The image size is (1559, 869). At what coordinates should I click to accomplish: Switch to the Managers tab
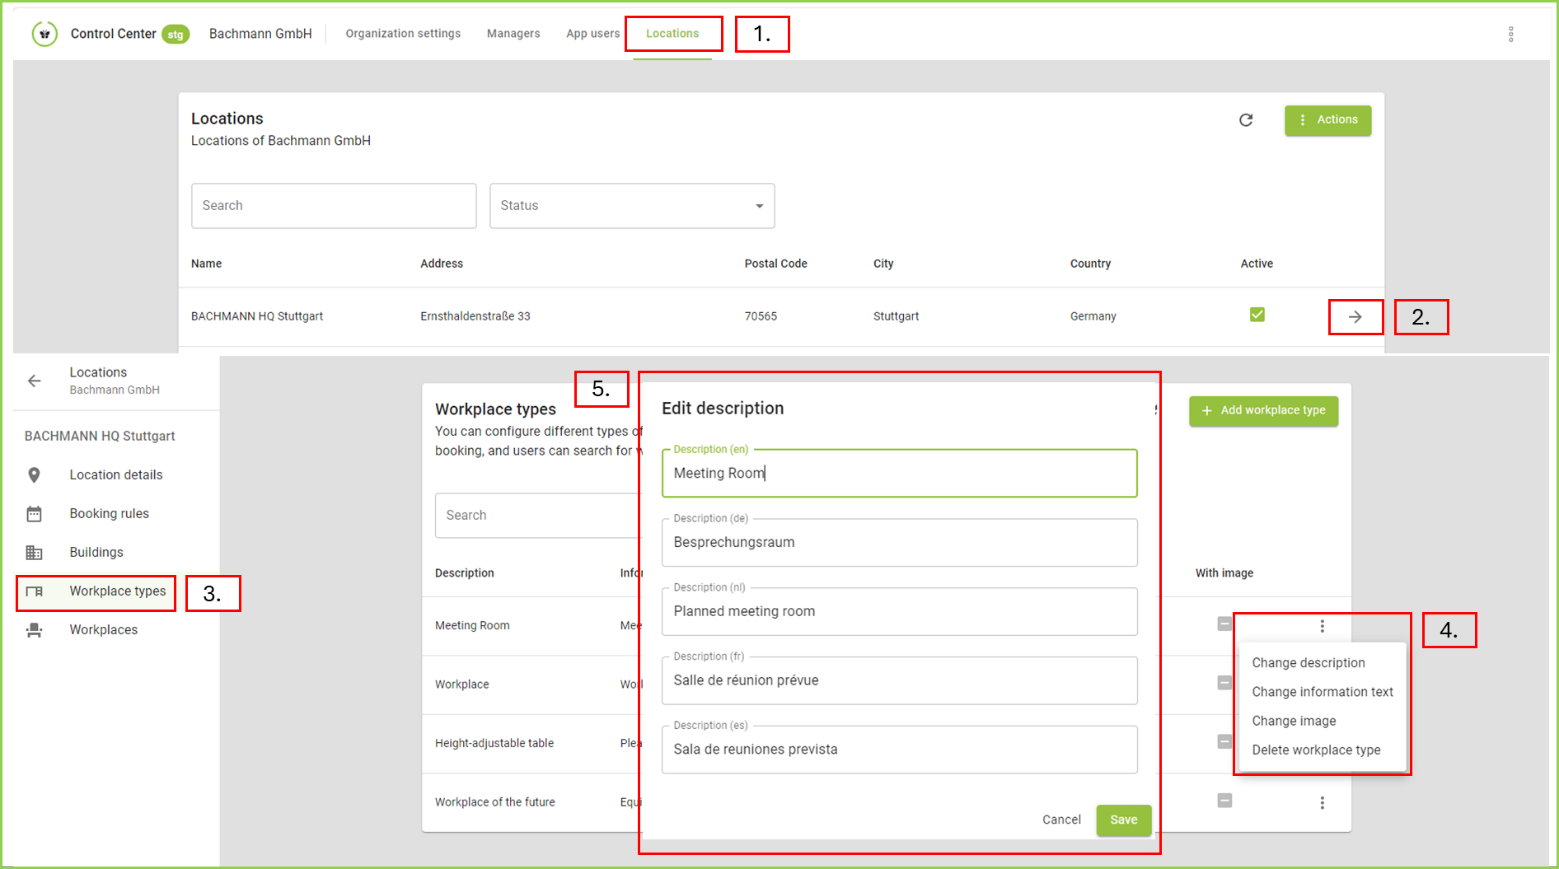(513, 34)
